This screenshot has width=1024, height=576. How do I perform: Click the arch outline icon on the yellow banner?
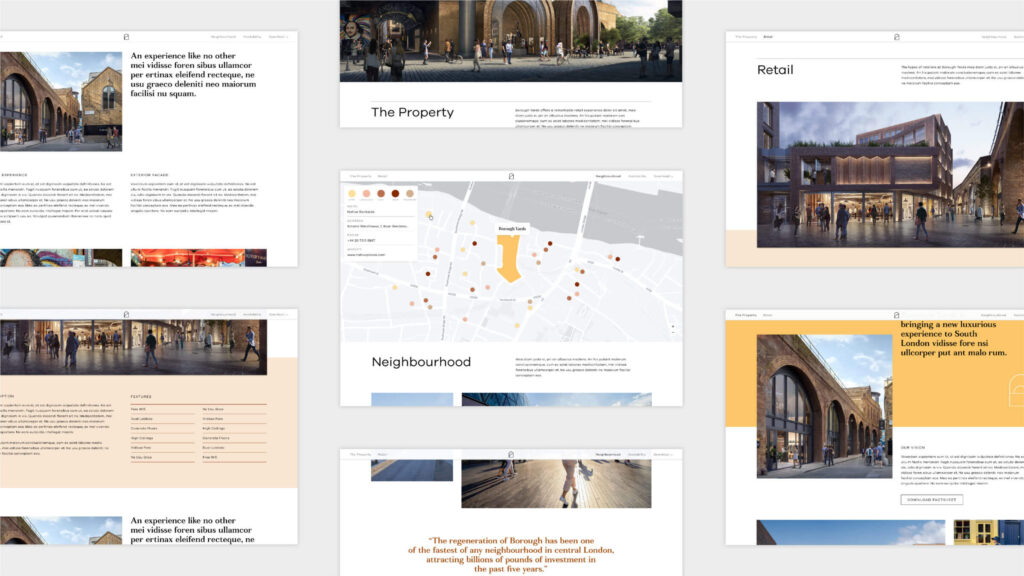pos(1016,390)
